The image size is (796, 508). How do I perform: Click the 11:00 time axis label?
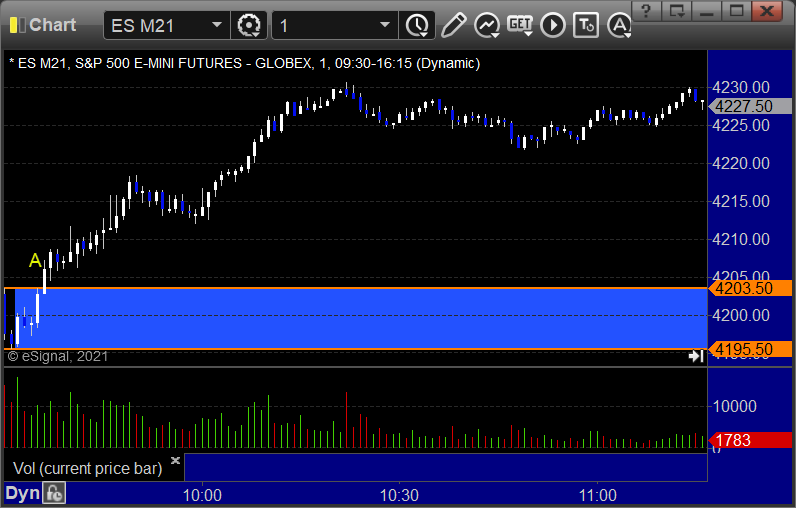coord(598,495)
